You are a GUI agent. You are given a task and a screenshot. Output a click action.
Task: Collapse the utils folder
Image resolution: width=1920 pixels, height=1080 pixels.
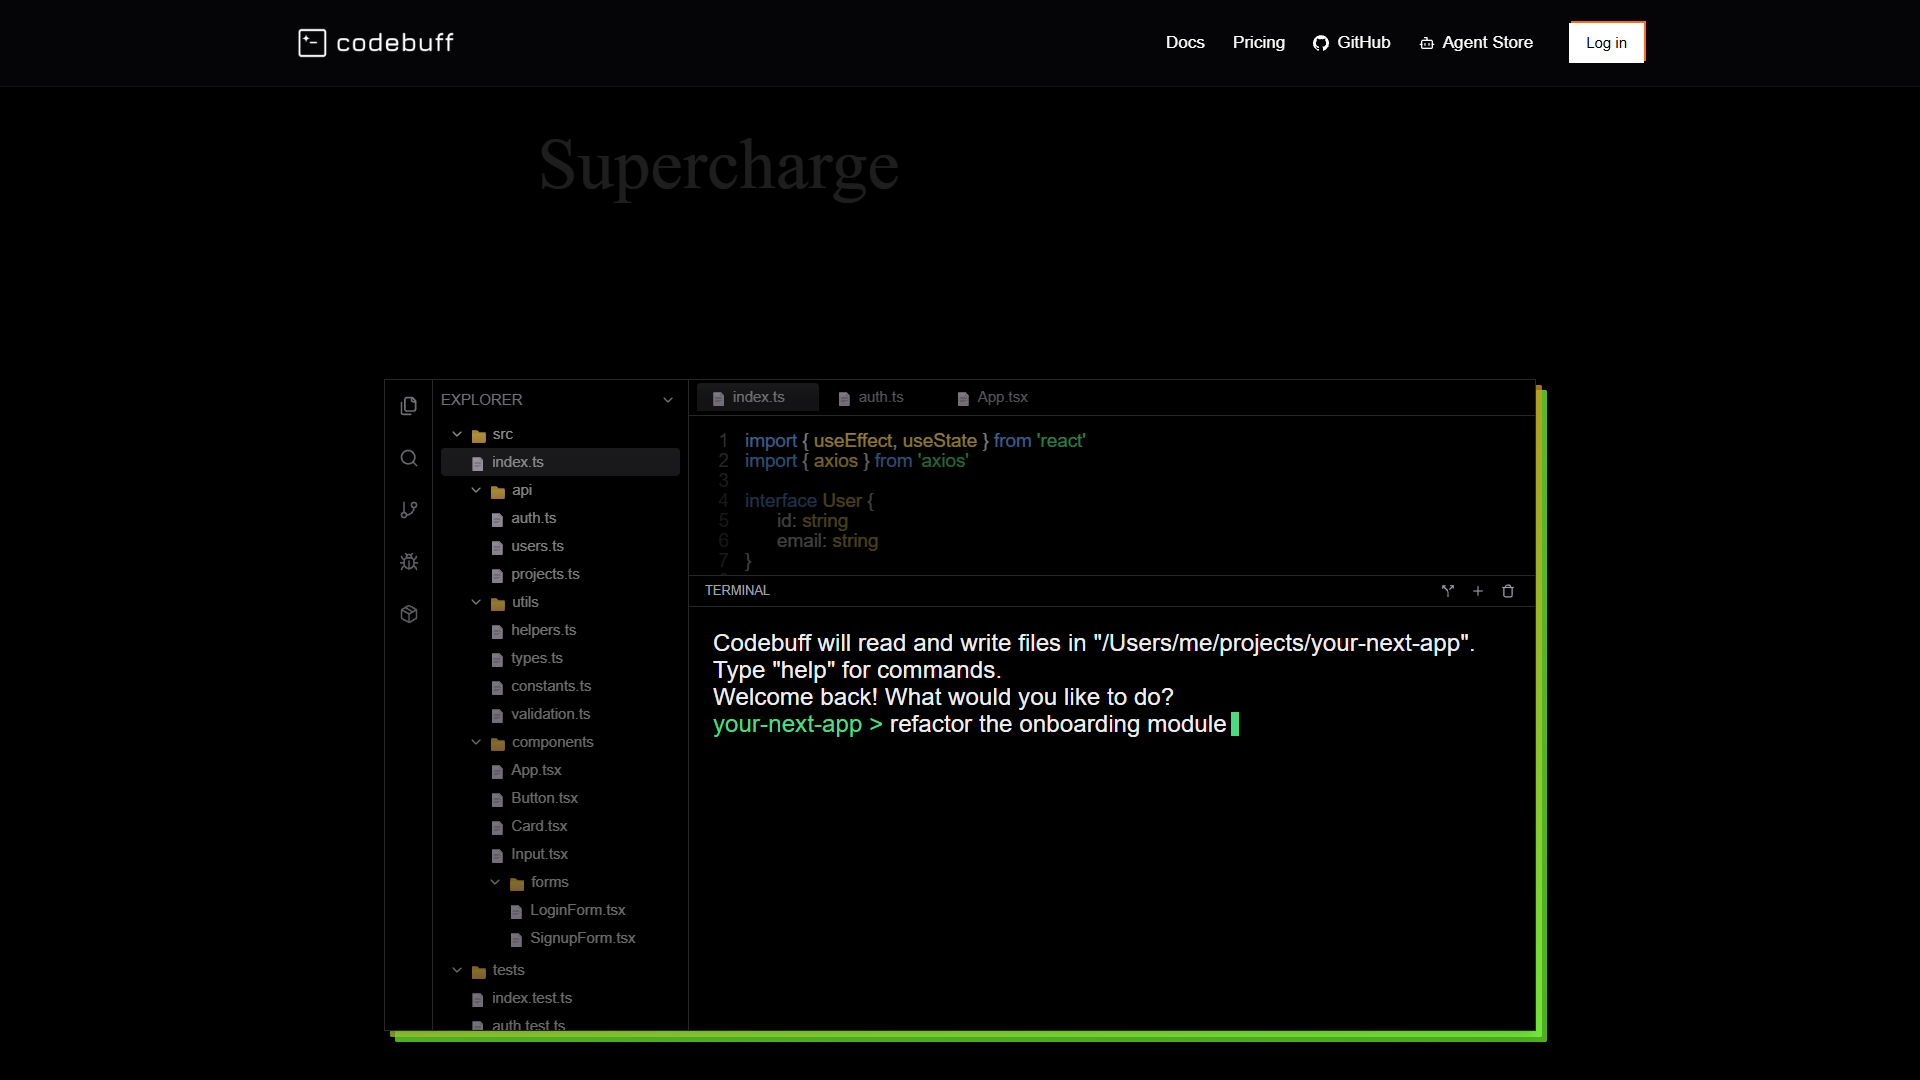(476, 602)
